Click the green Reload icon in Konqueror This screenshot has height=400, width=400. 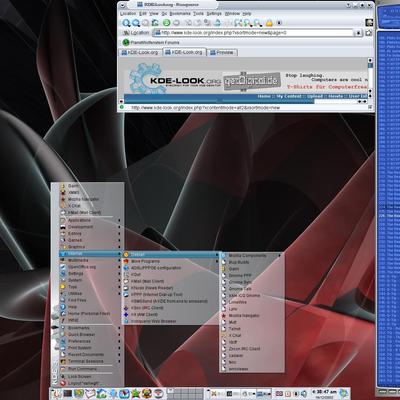click(x=166, y=23)
